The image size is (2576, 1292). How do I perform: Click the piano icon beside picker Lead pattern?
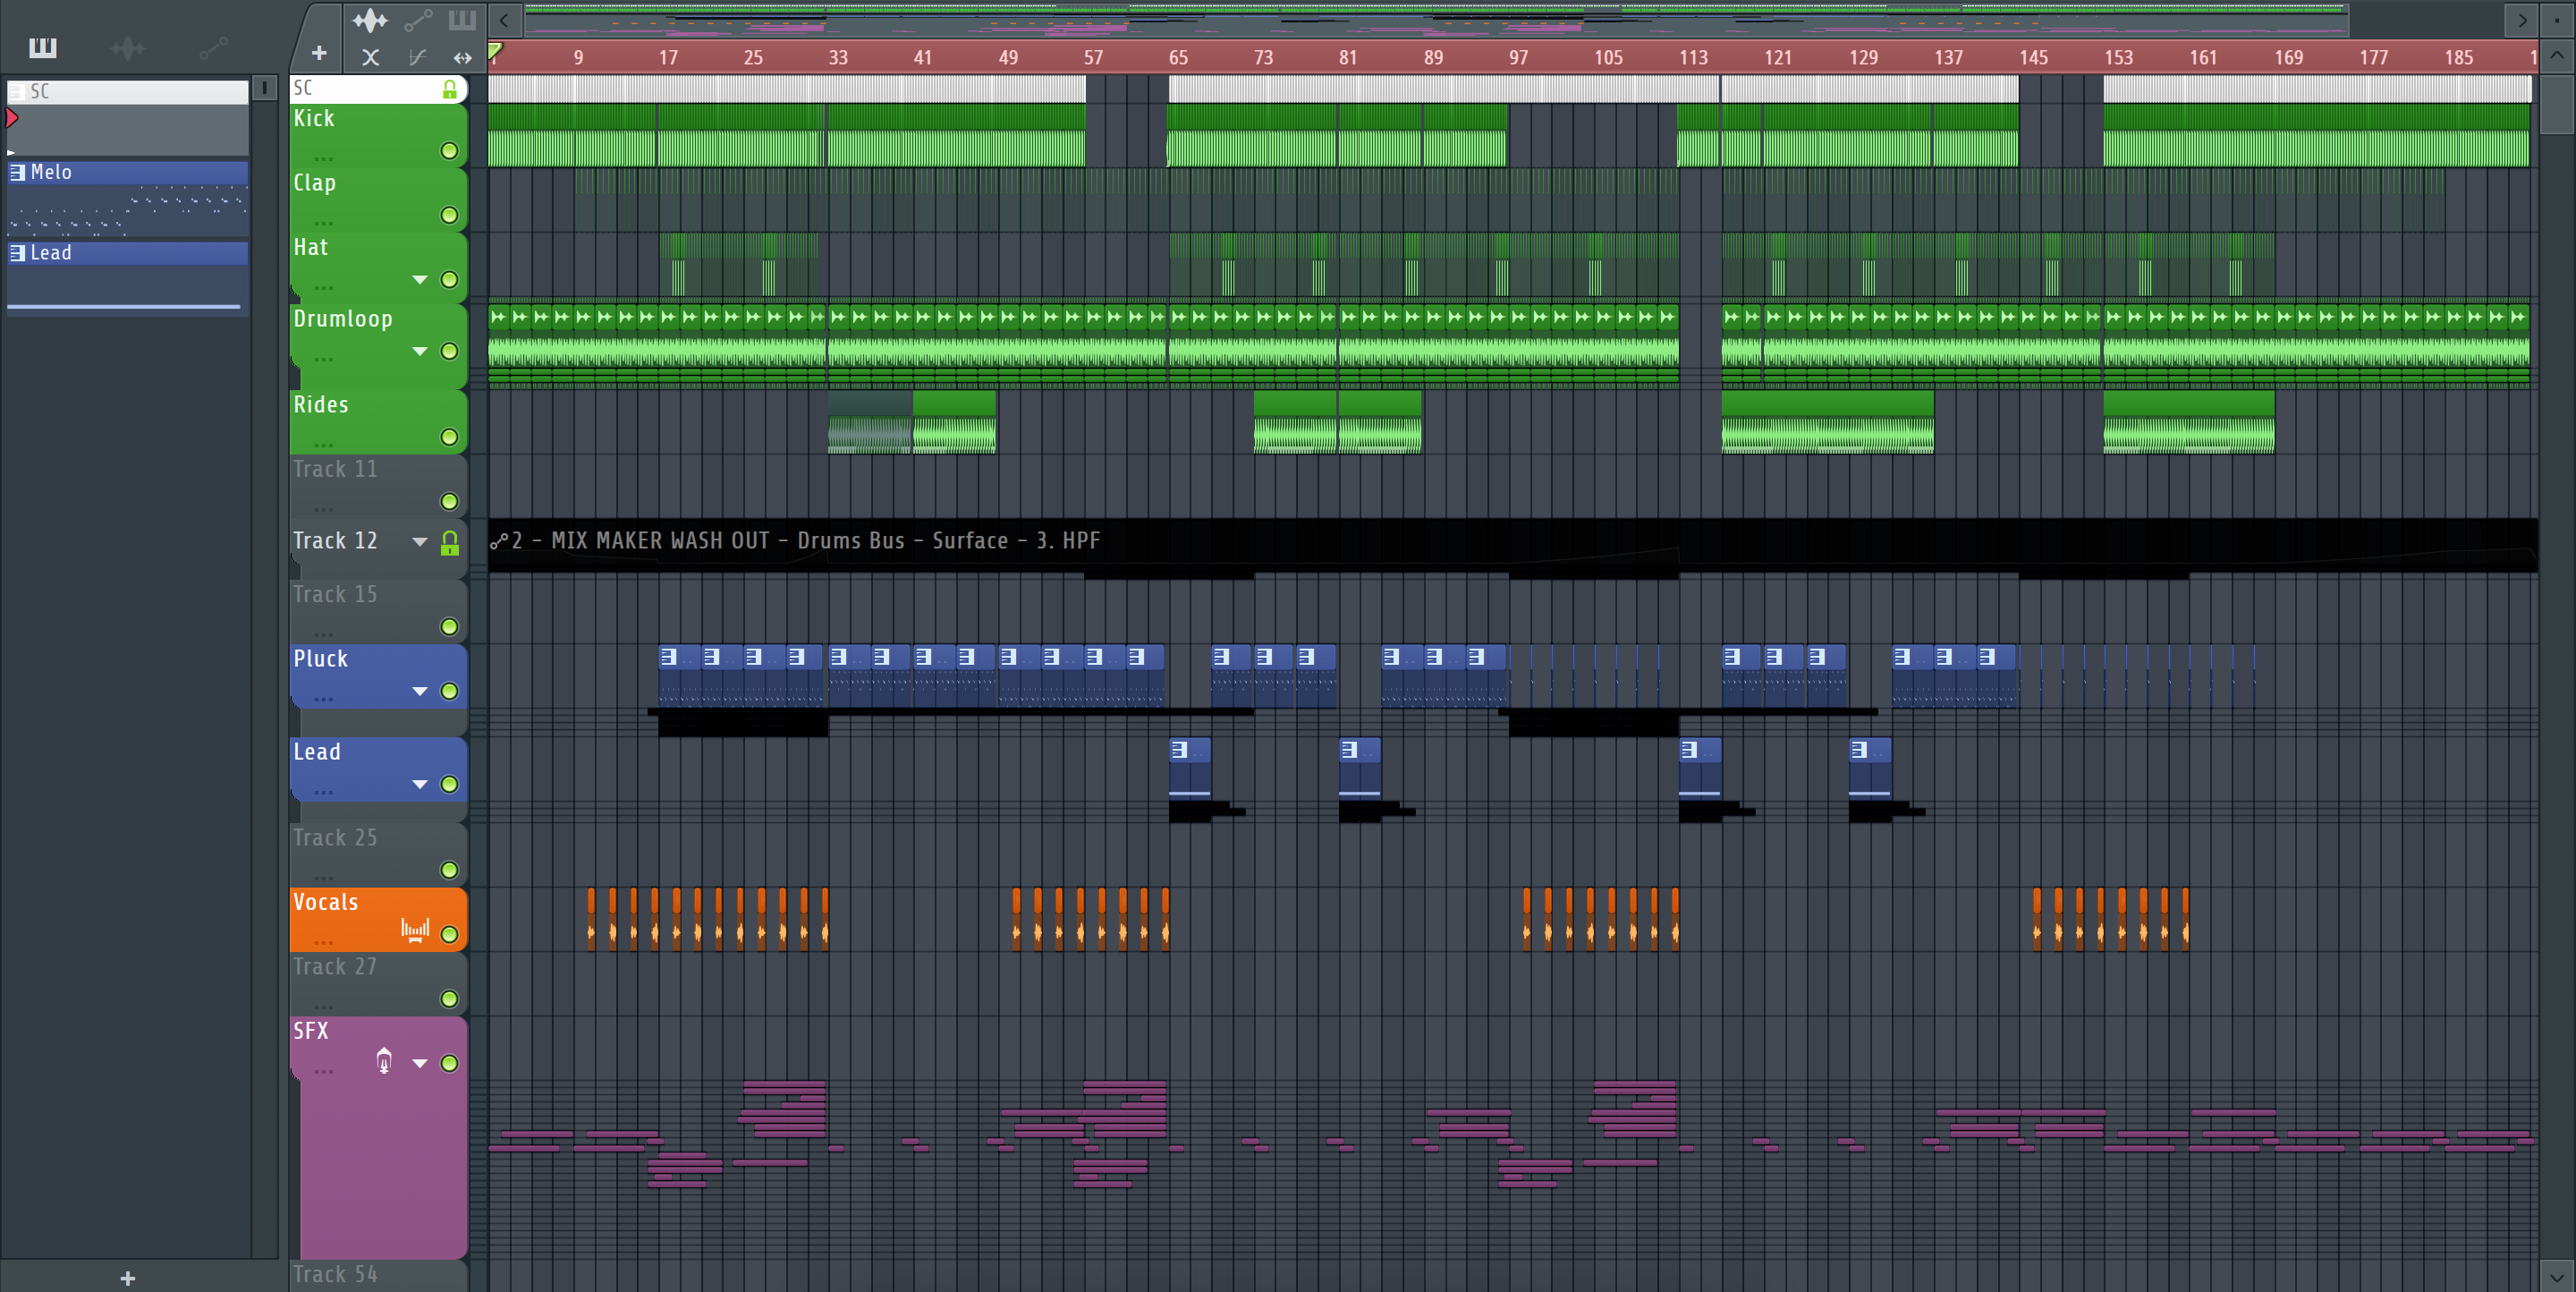17,253
